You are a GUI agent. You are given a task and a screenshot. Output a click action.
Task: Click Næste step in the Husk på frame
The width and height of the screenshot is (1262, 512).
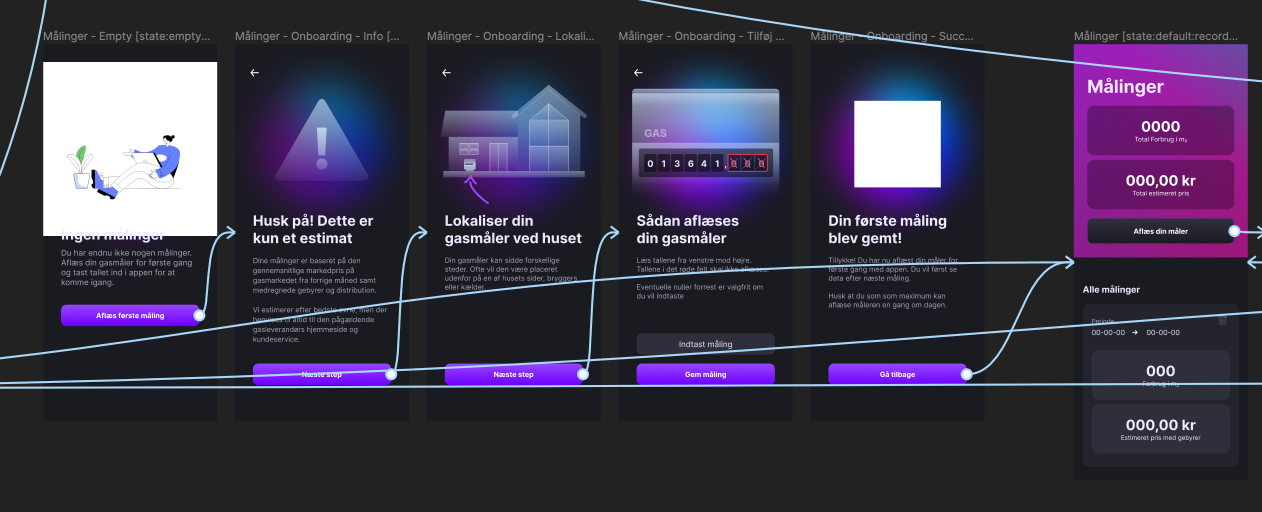[322, 374]
